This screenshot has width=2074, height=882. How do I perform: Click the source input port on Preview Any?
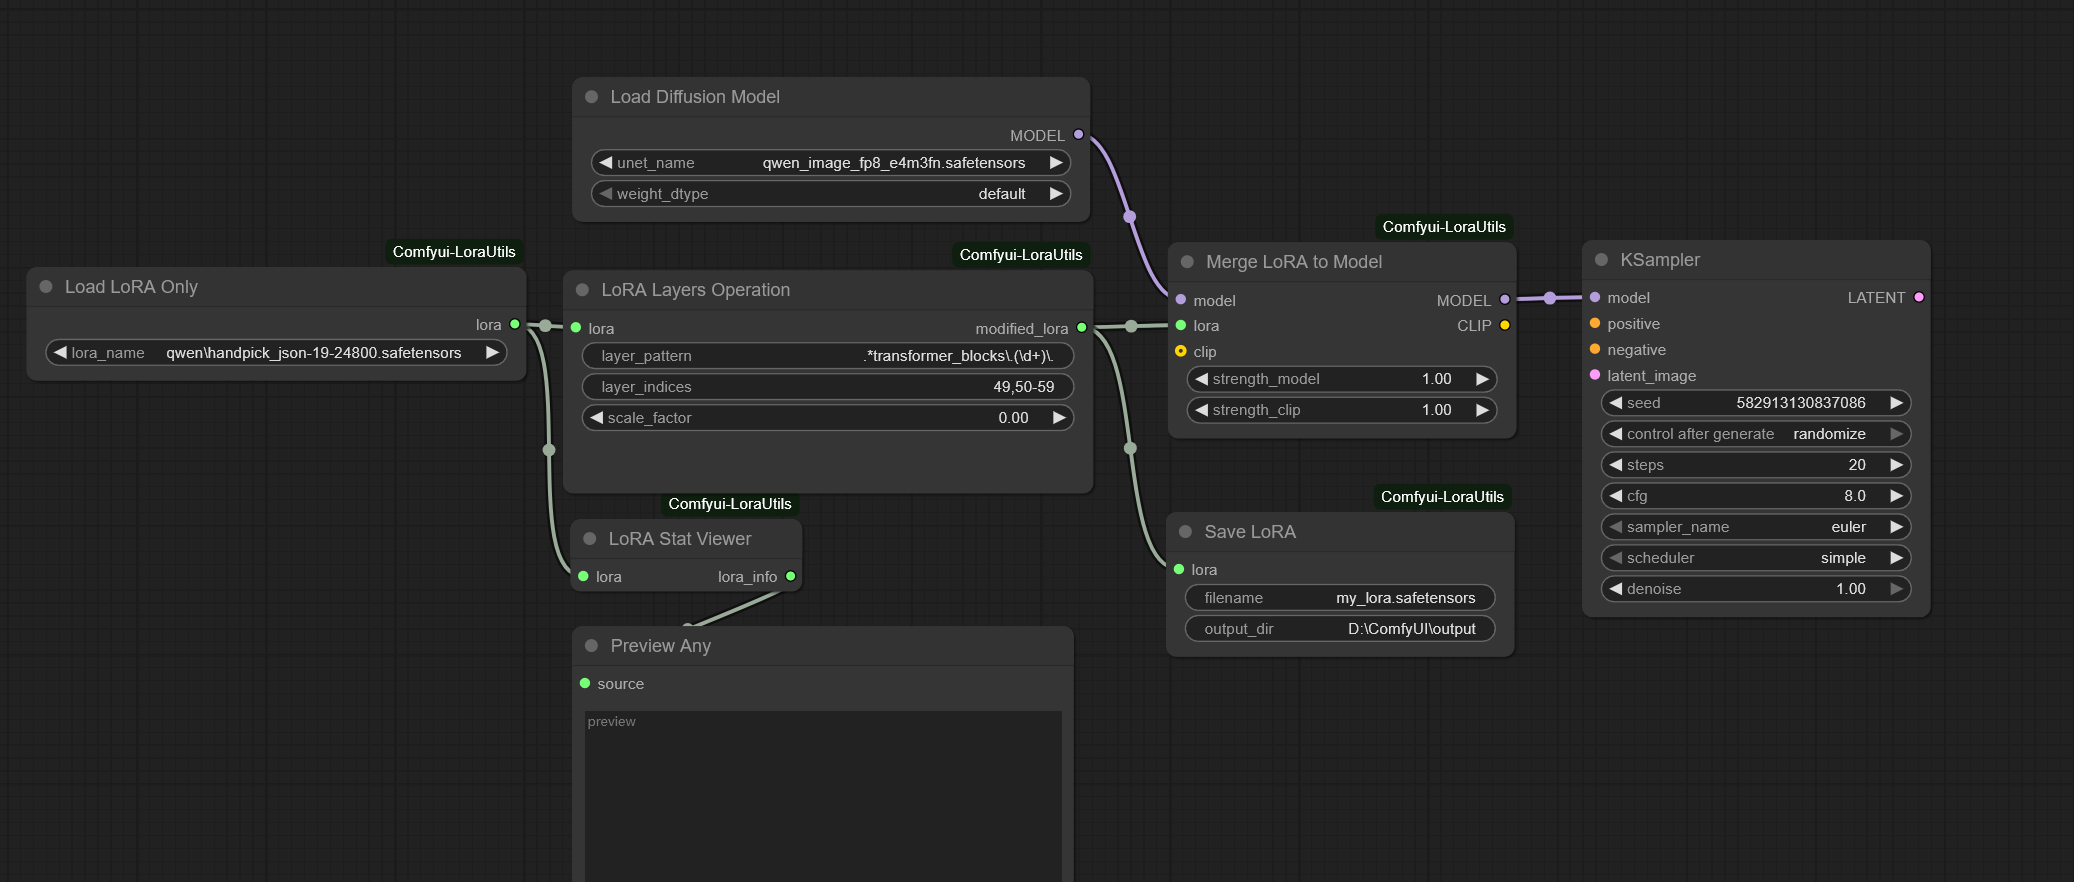click(x=585, y=683)
